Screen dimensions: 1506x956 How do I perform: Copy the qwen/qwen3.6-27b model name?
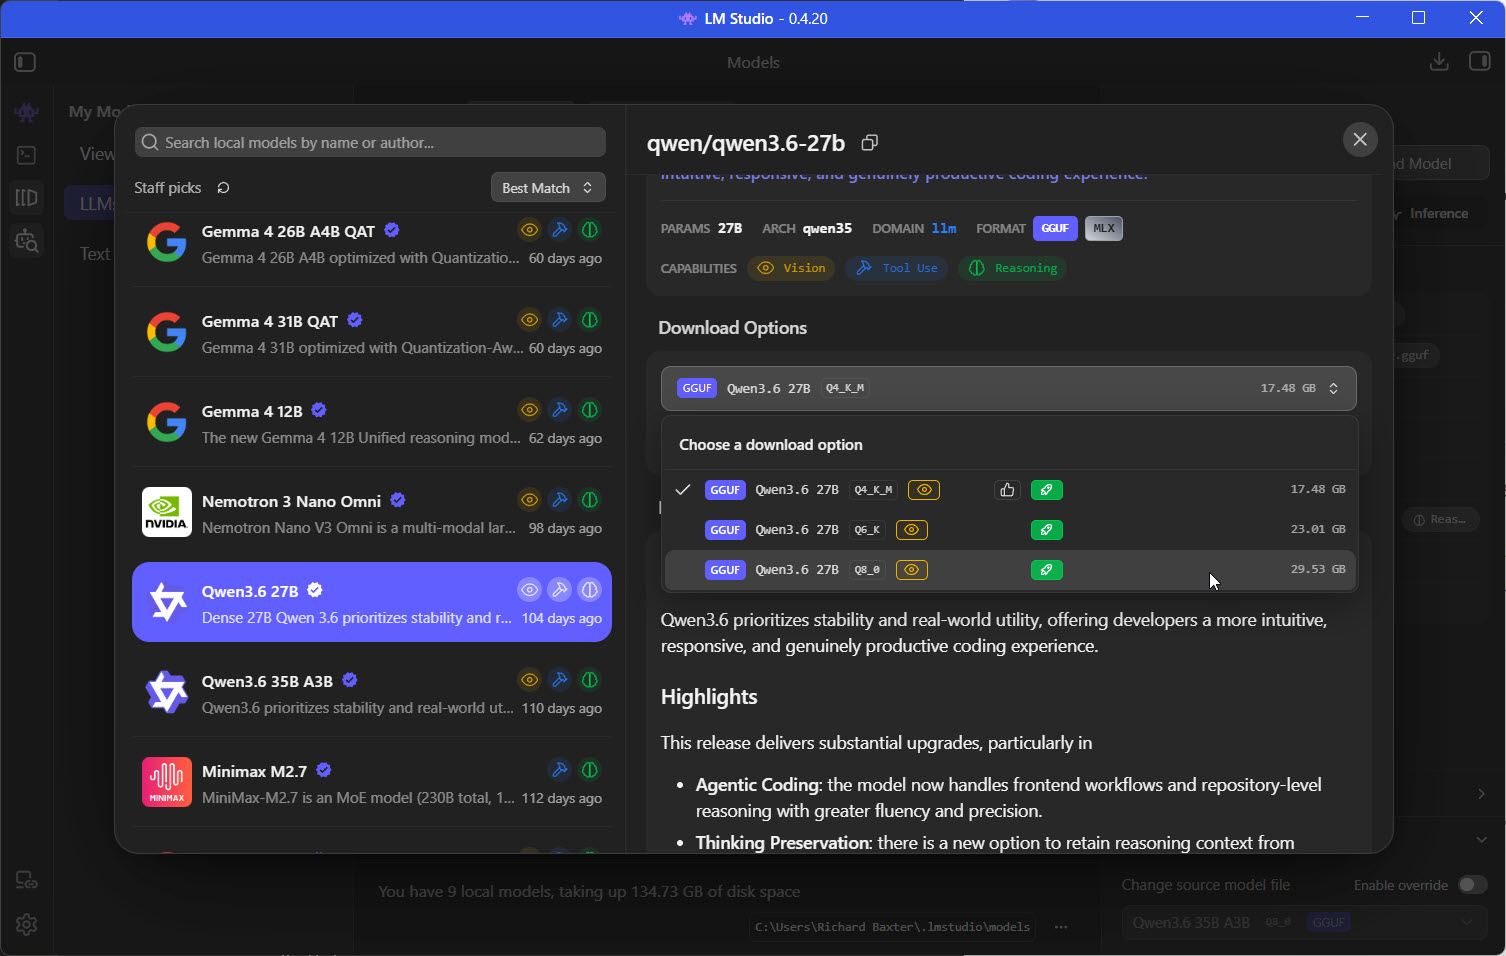coord(870,143)
